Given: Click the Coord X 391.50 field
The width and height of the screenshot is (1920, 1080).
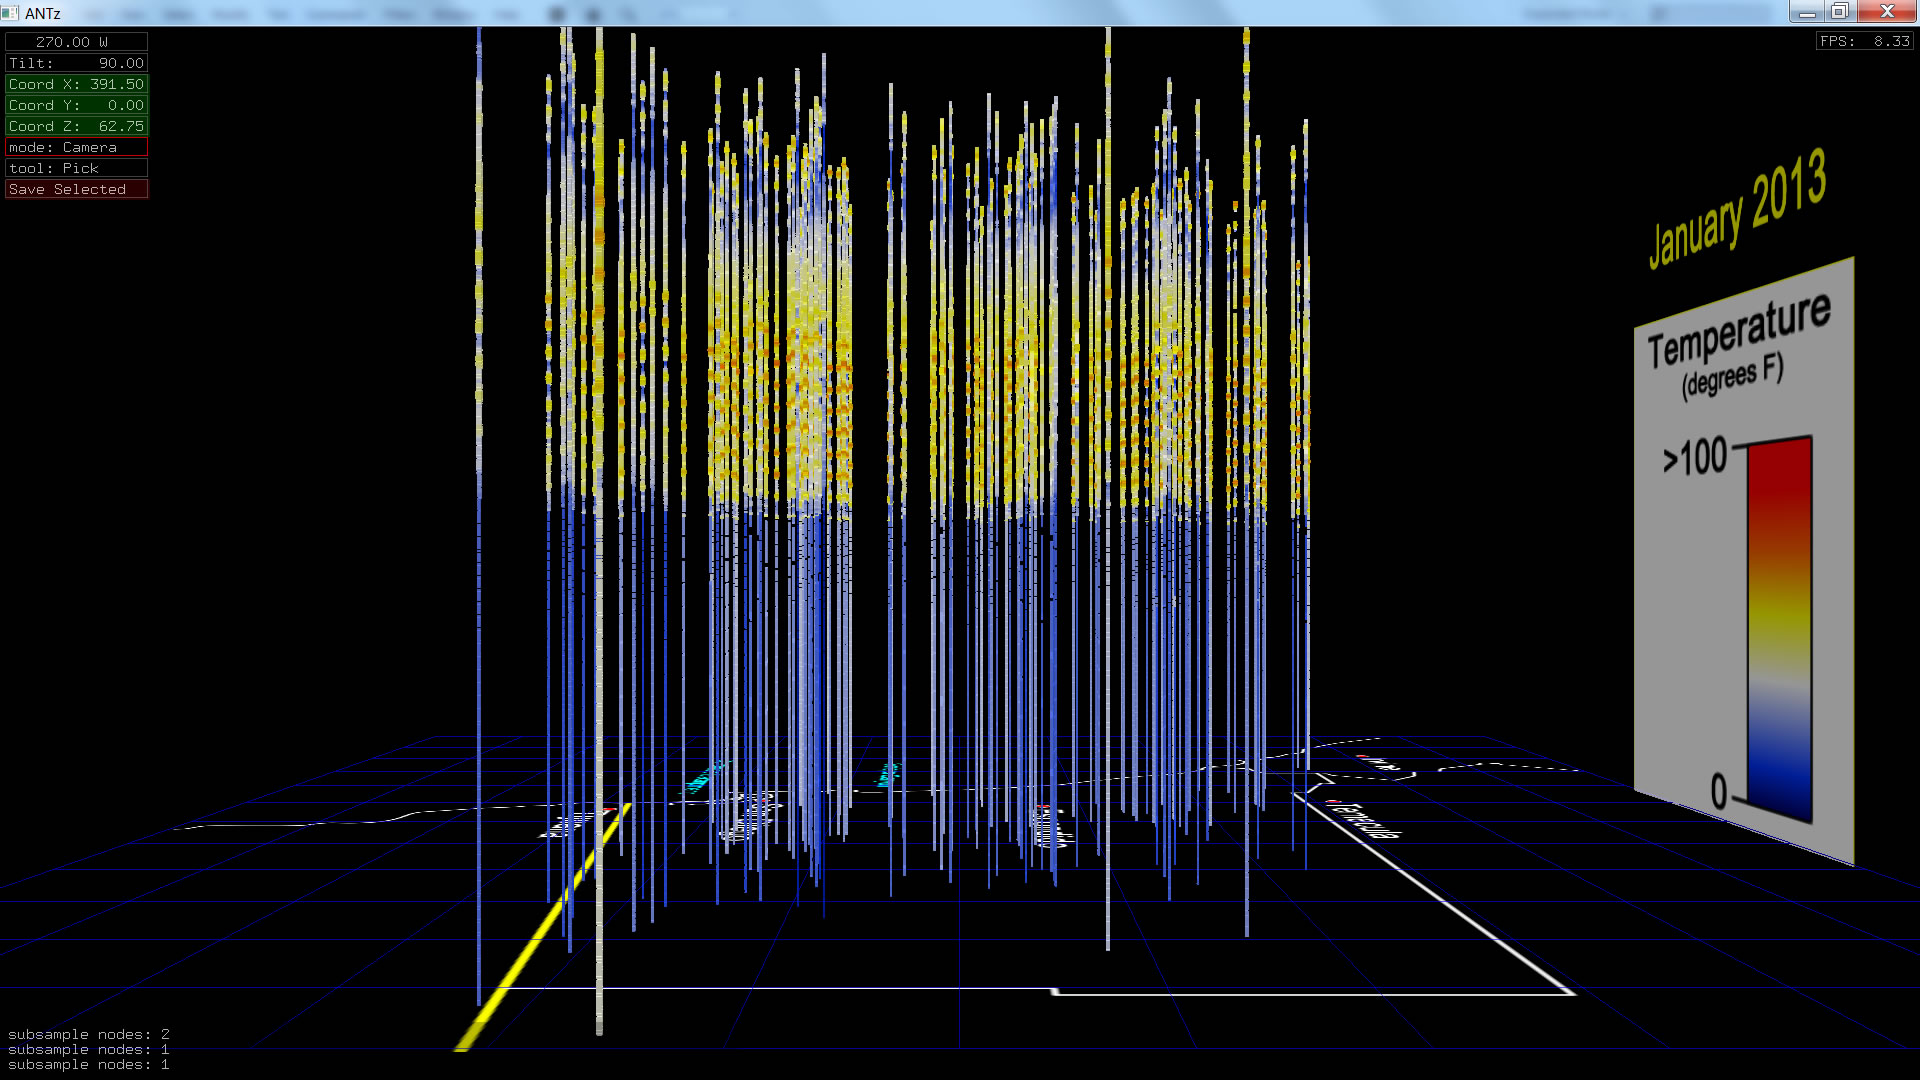Looking at the screenshot, I should [x=76, y=84].
